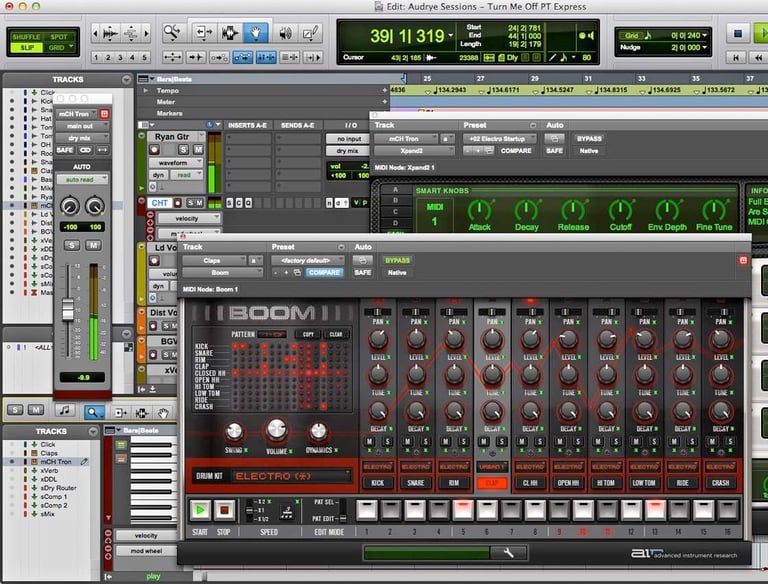The width and height of the screenshot is (768, 584).
Task: Click the red target icon in mCH Tron strip
Action: point(104,114)
